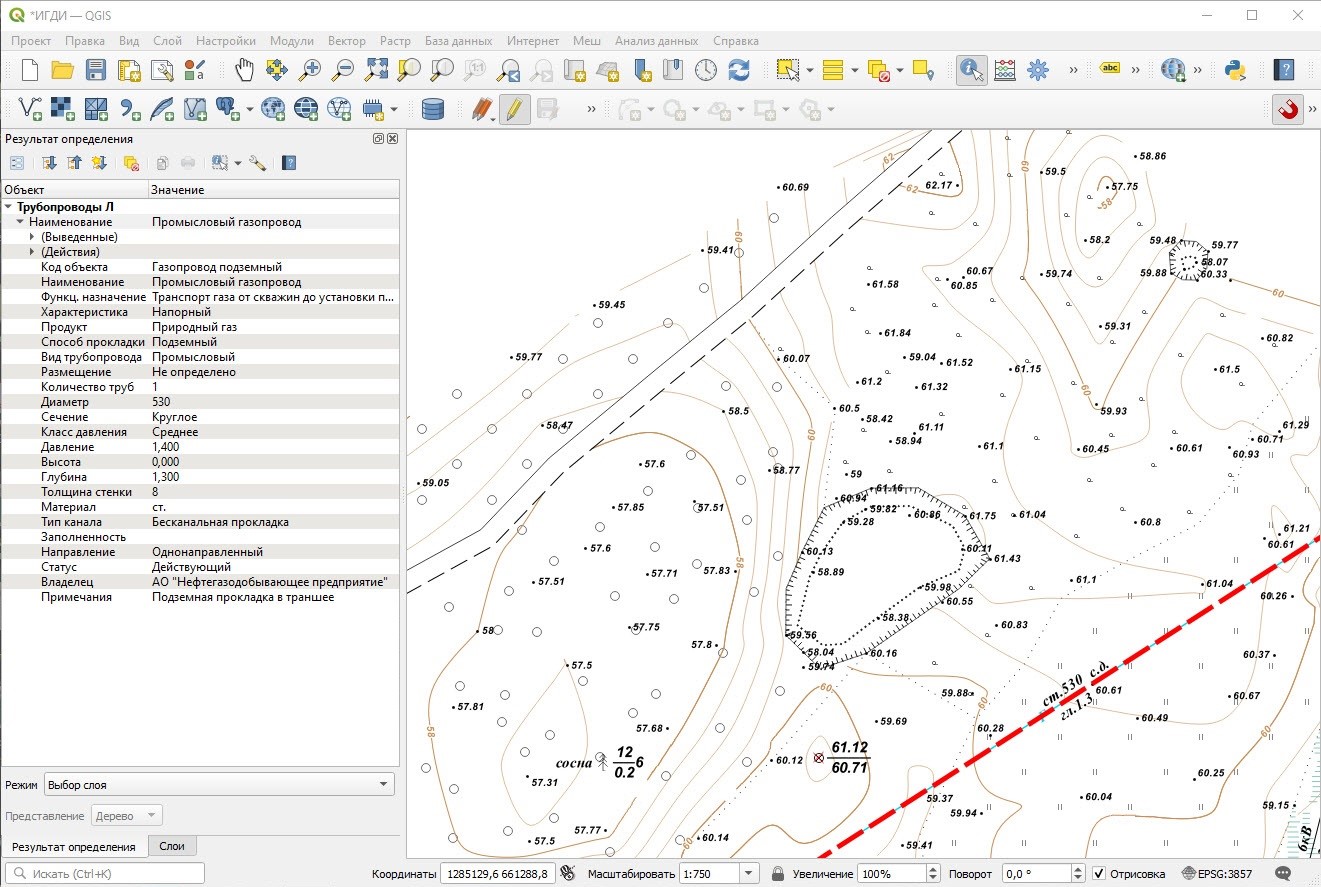Select the Диаметр 530 row
1321x887 pixels.
[200, 402]
